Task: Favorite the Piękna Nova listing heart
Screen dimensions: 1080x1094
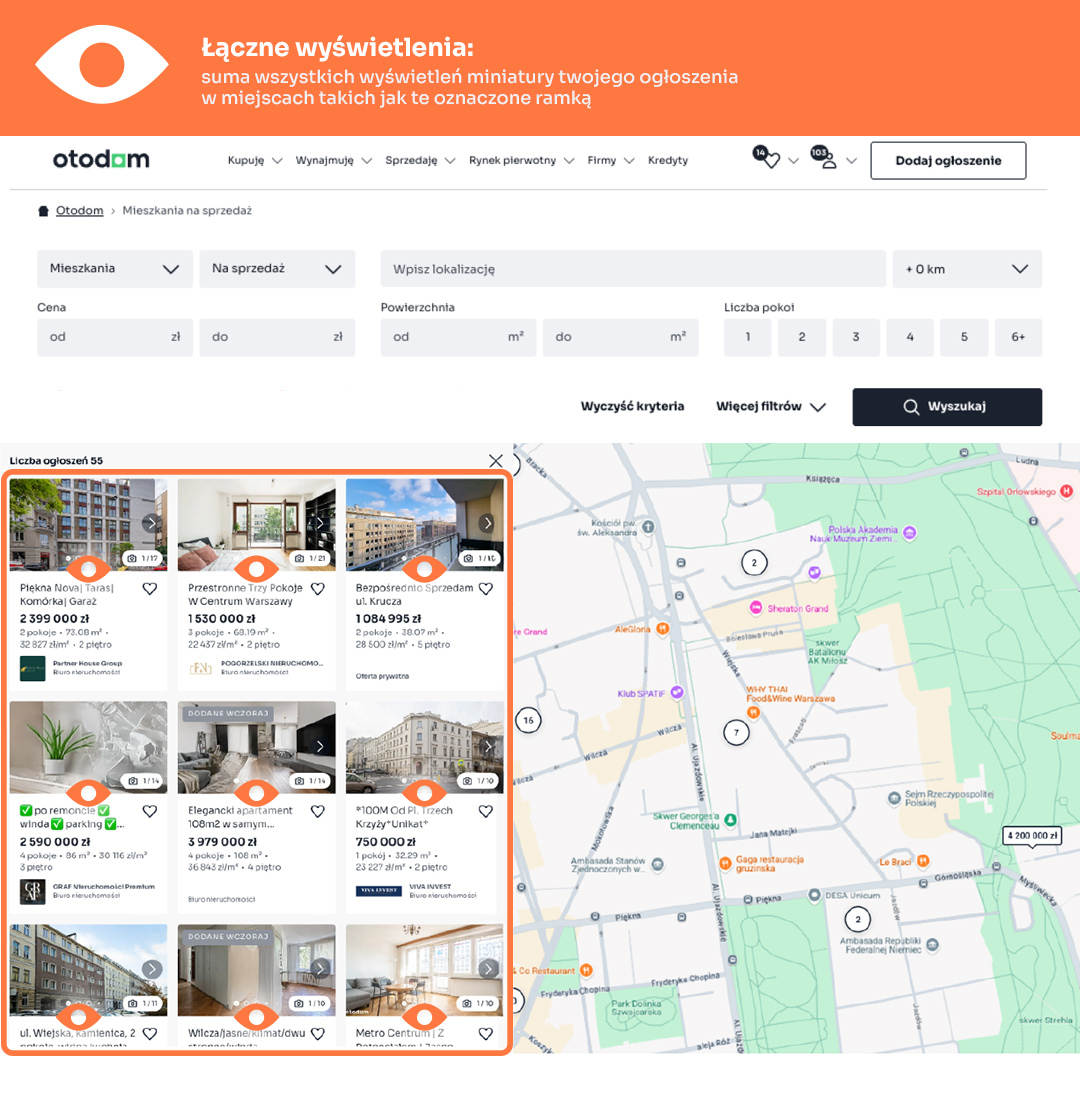Action: (150, 589)
